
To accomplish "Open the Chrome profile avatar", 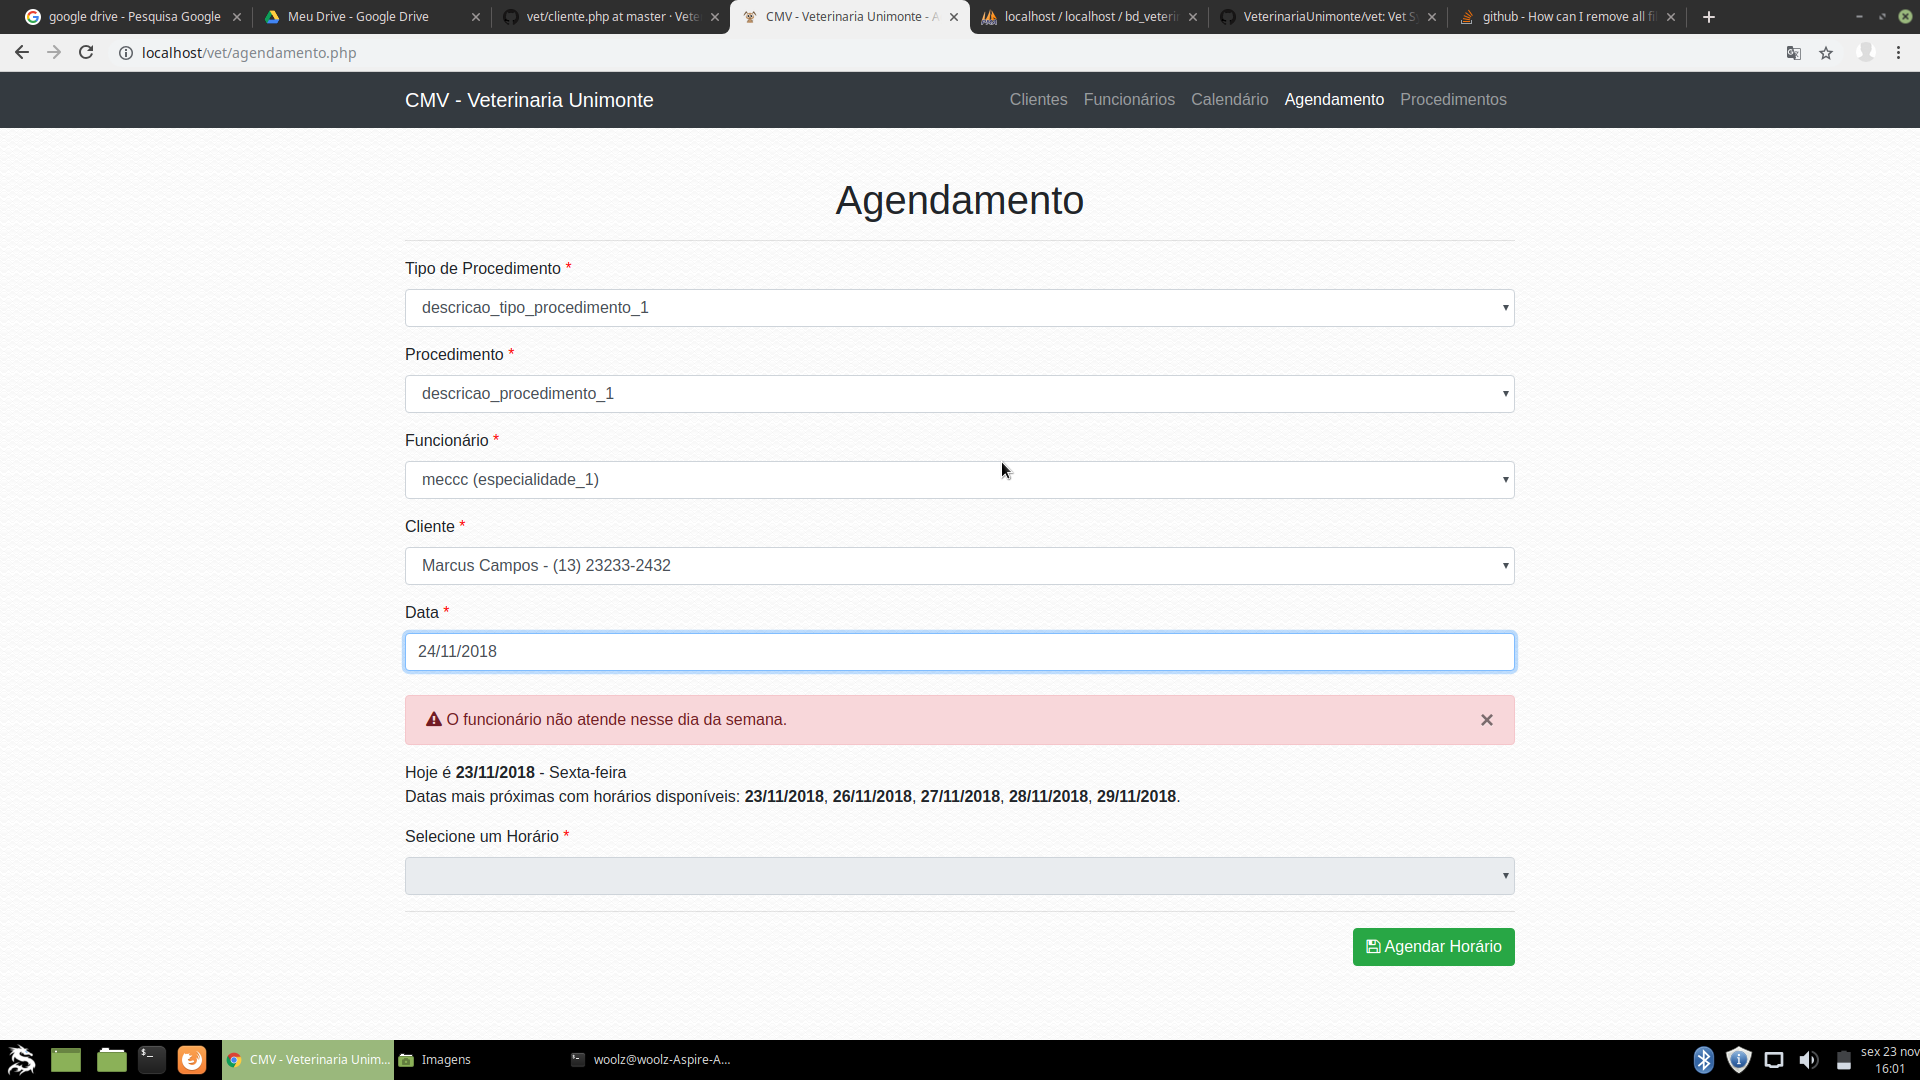I will click(1866, 53).
